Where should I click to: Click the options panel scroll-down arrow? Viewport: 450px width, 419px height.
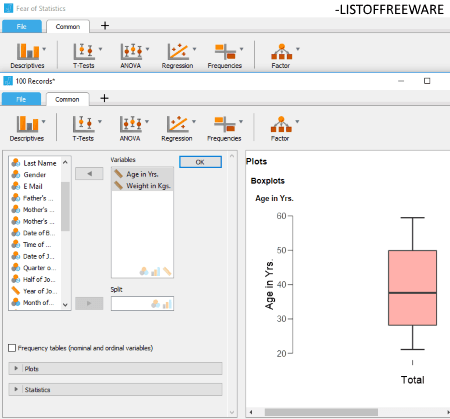[x=232, y=412]
